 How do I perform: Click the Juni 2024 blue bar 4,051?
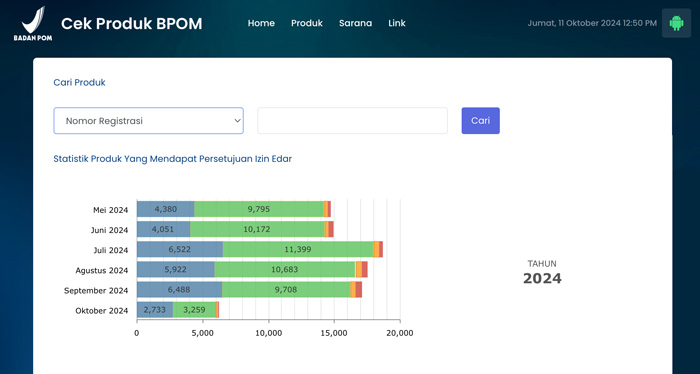(163, 229)
